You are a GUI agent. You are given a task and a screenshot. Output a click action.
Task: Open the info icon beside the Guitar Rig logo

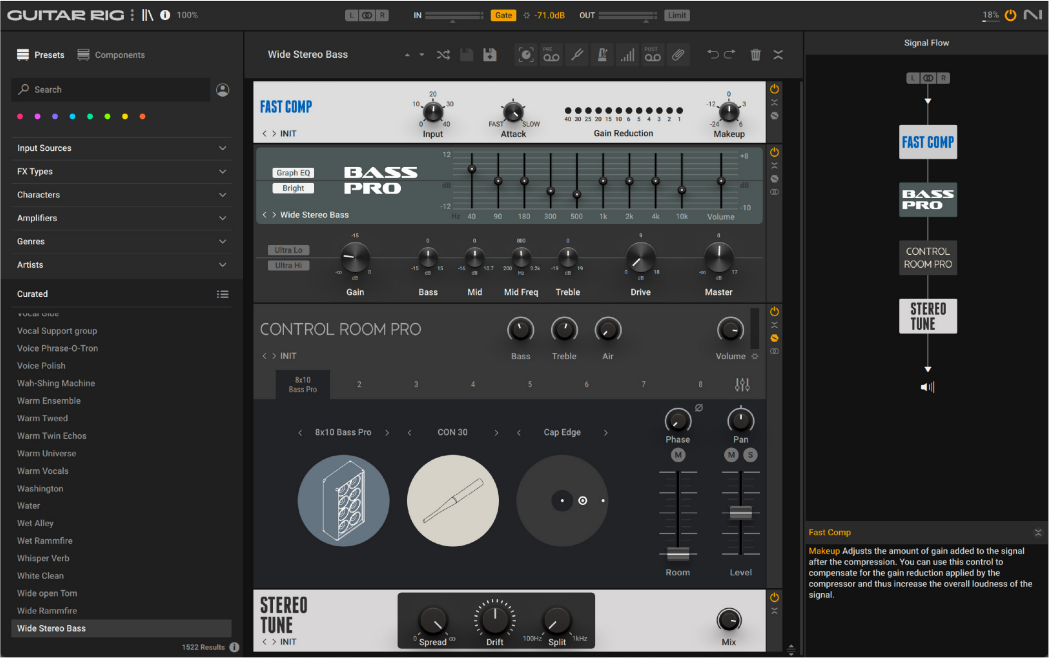click(165, 15)
